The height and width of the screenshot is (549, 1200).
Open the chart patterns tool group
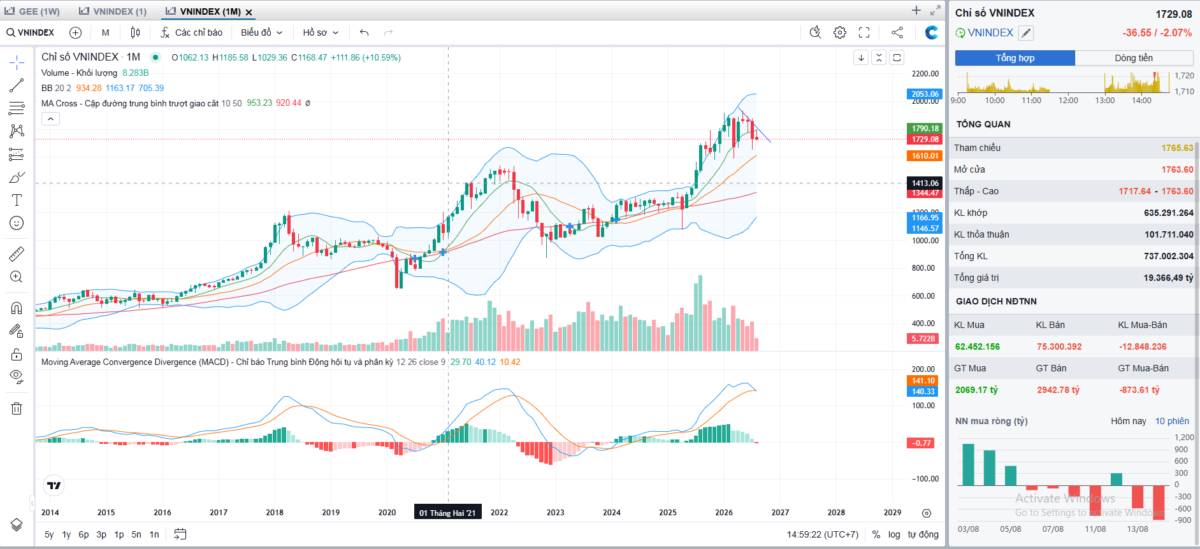click(x=16, y=131)
